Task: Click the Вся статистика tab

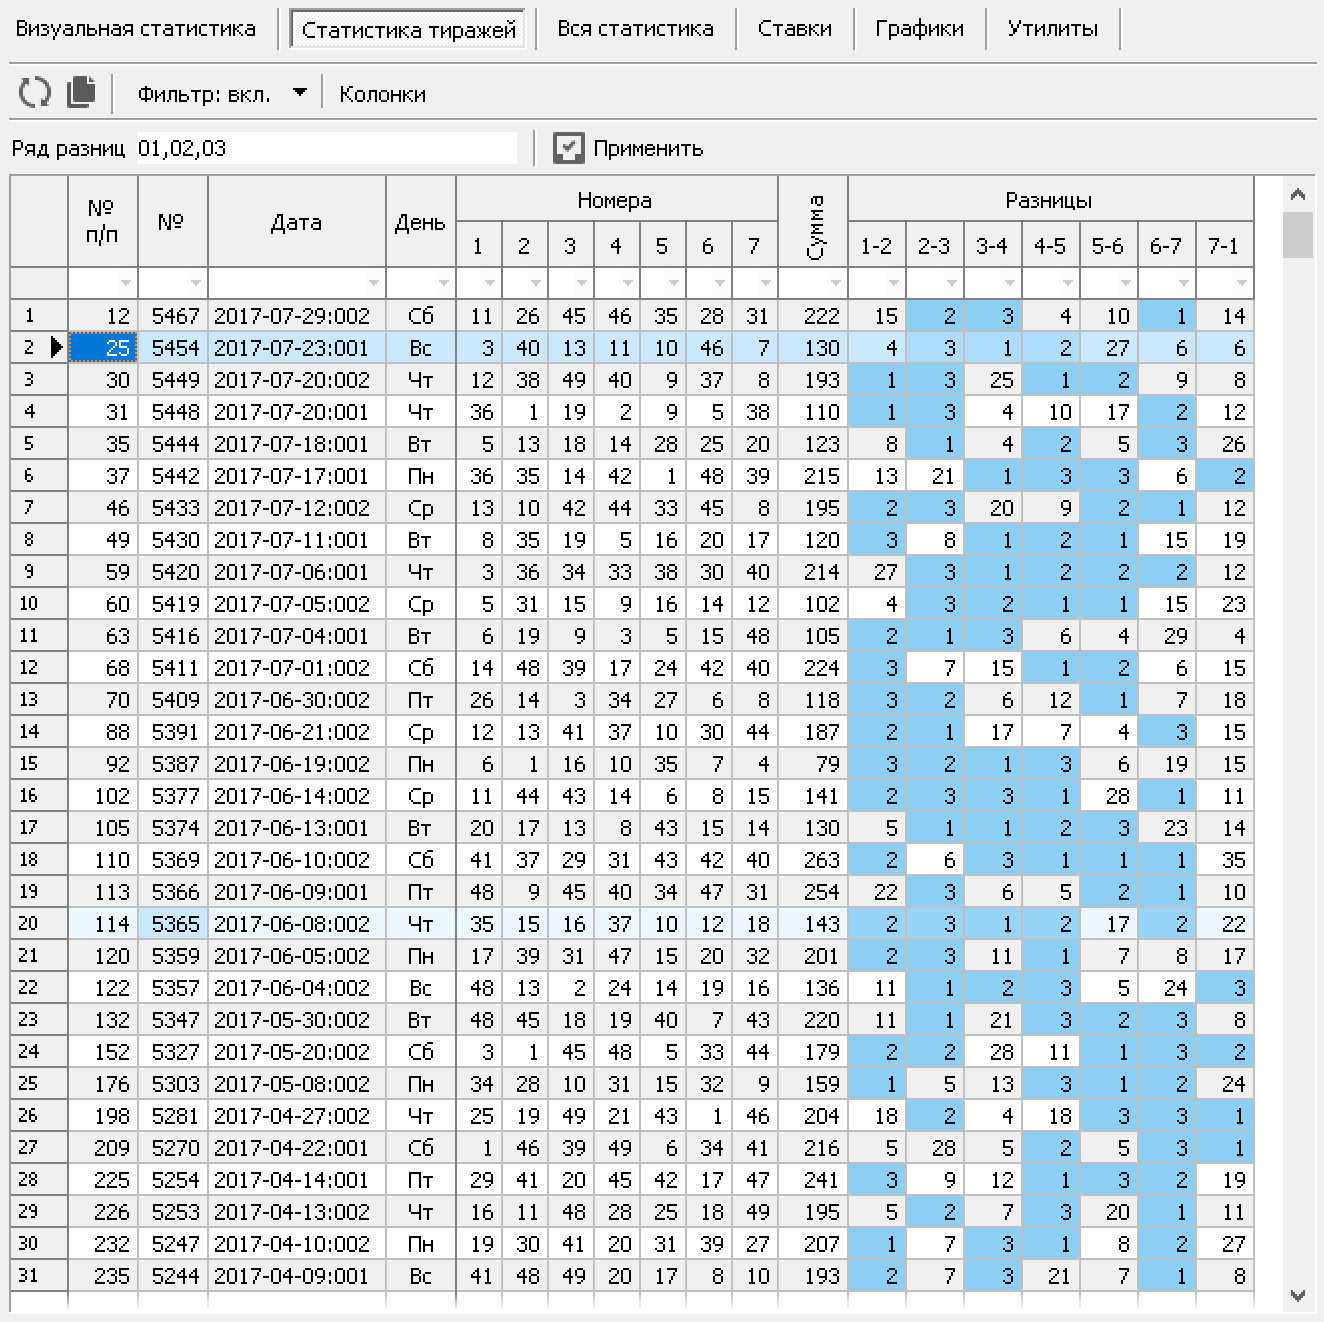Action: pos(635,29)
